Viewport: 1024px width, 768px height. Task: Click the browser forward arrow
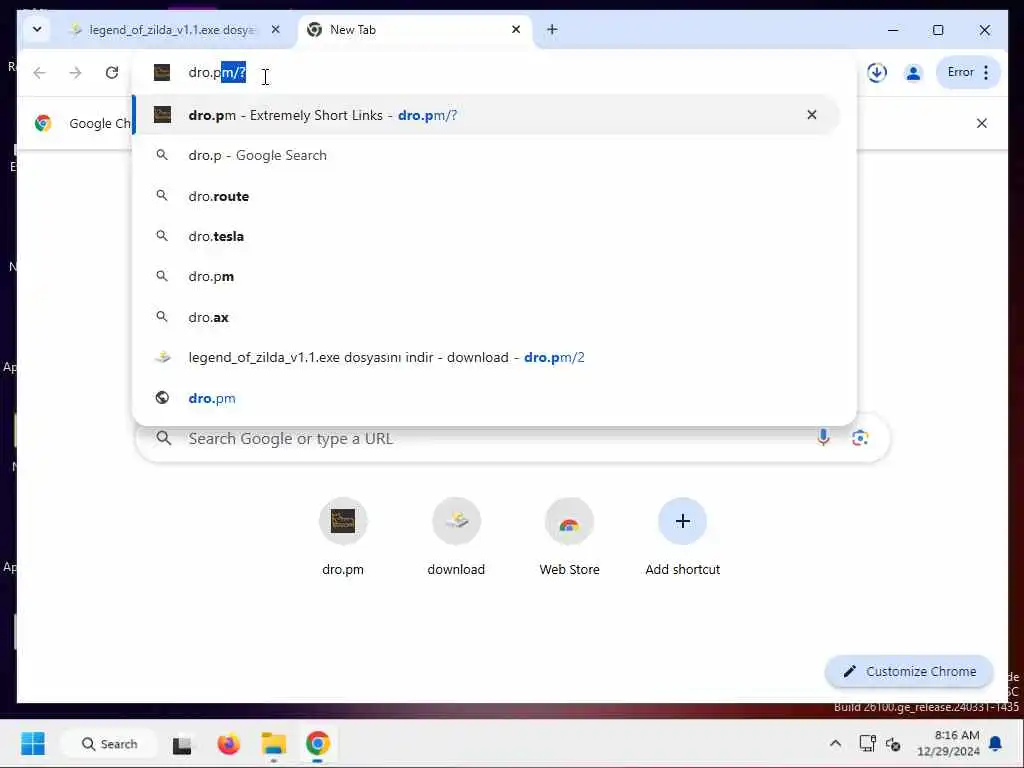click(76, 72)
